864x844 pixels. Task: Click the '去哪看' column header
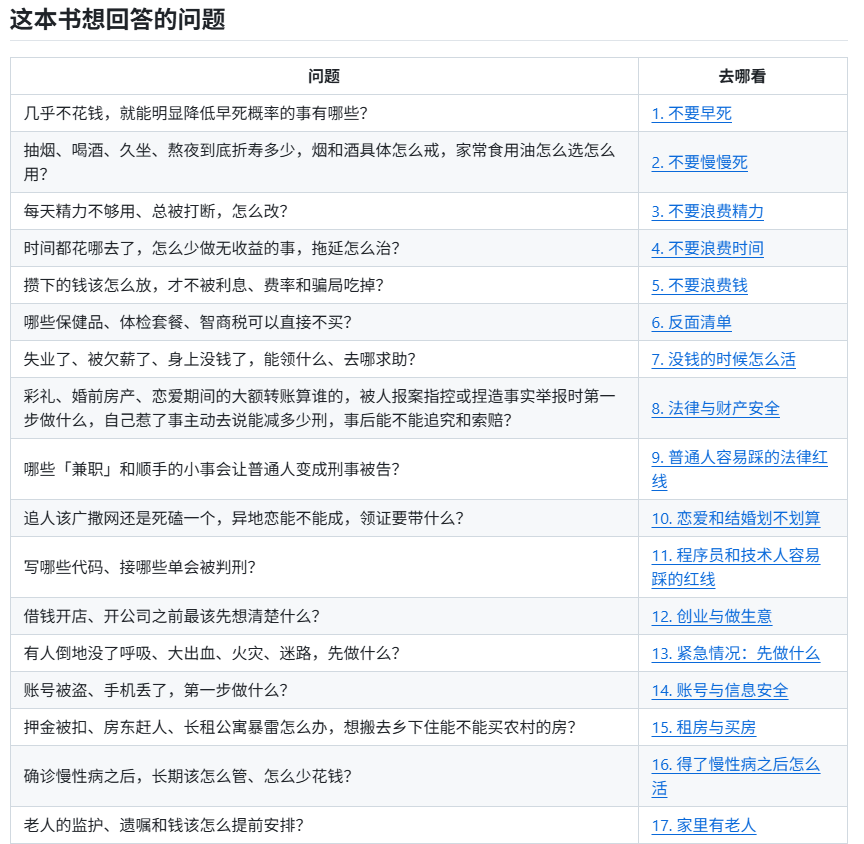[742, 76]
